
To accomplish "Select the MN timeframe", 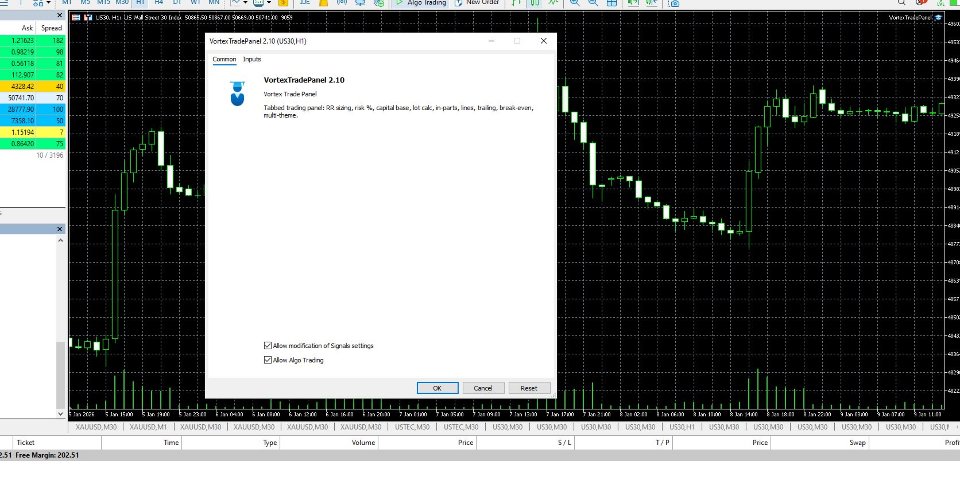I will point(214,2).
